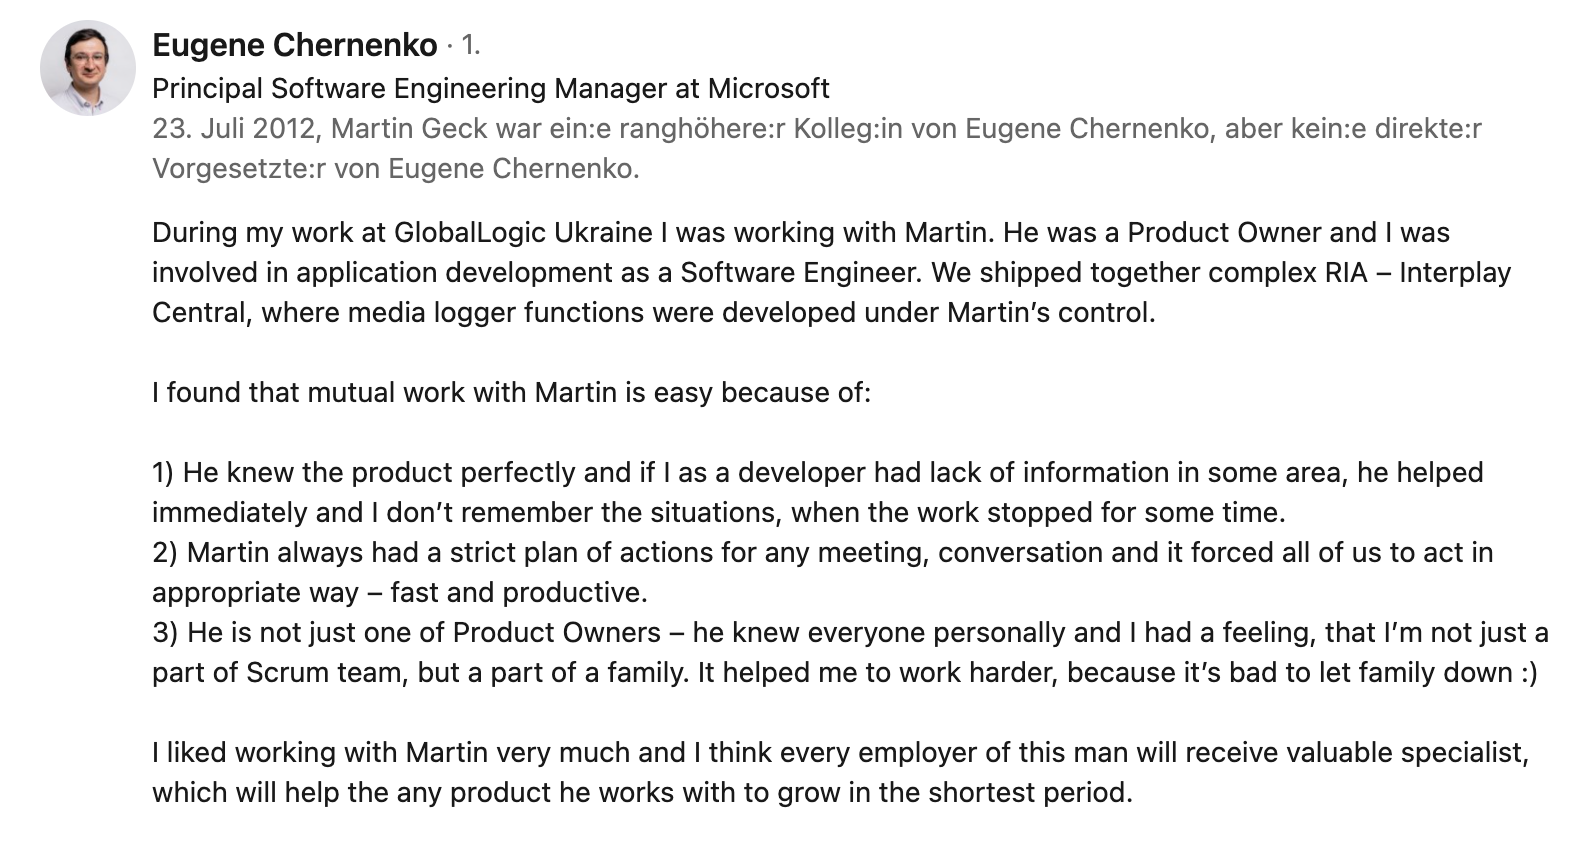The image size is (1588, 852).
Task: Click the words Product Owner and I was
Action: point(1288,233)
